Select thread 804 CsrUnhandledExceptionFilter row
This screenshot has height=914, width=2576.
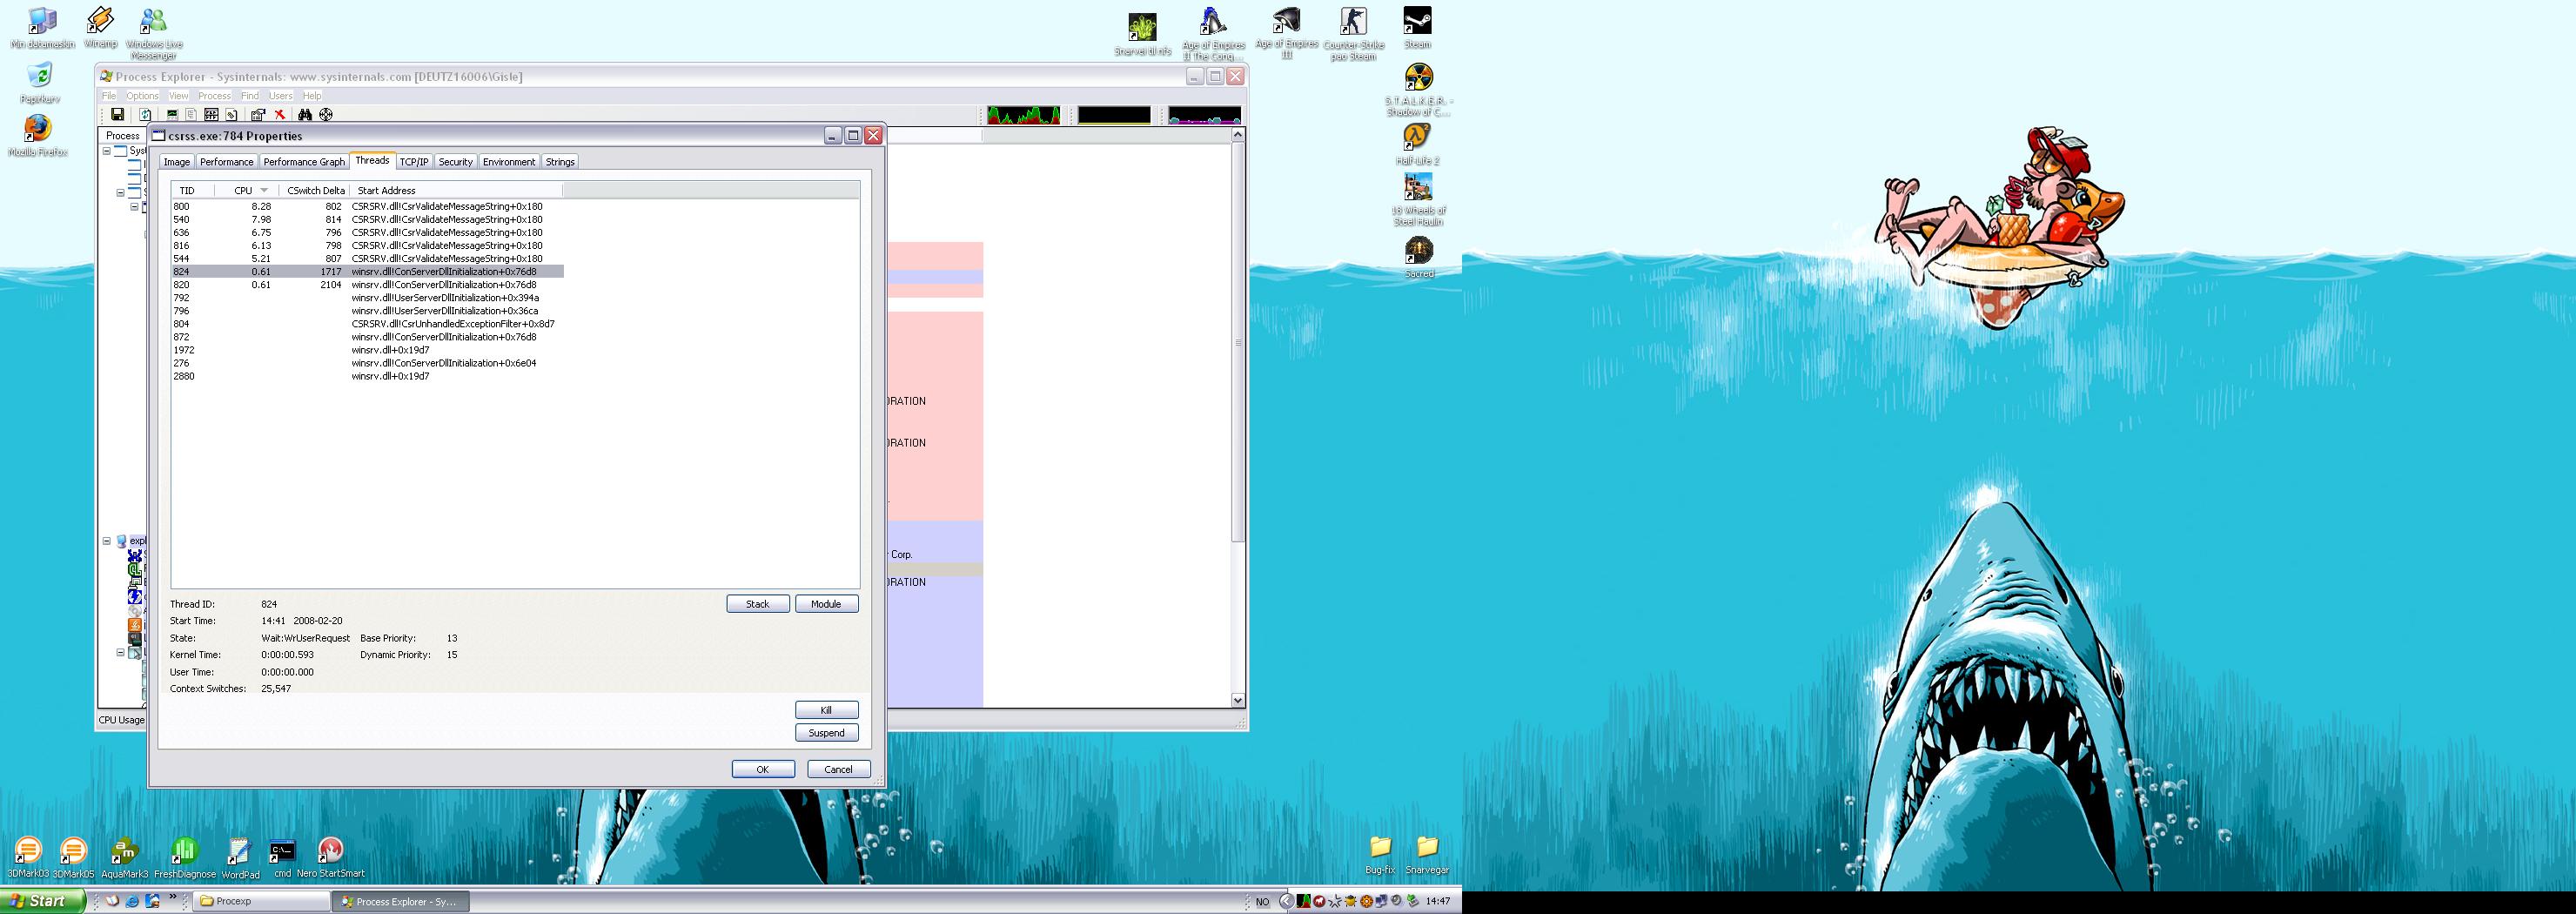[367, 324]
